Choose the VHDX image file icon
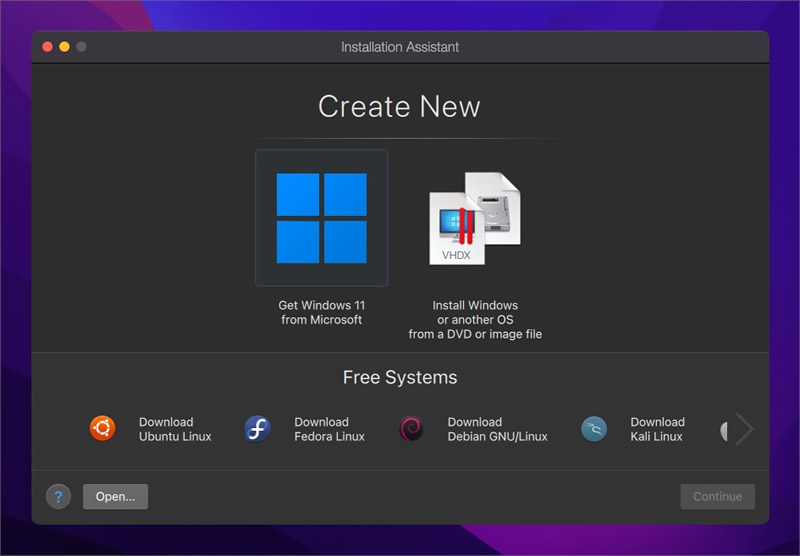The width and height of the screenshot is (800, 556). coord(475,218)
